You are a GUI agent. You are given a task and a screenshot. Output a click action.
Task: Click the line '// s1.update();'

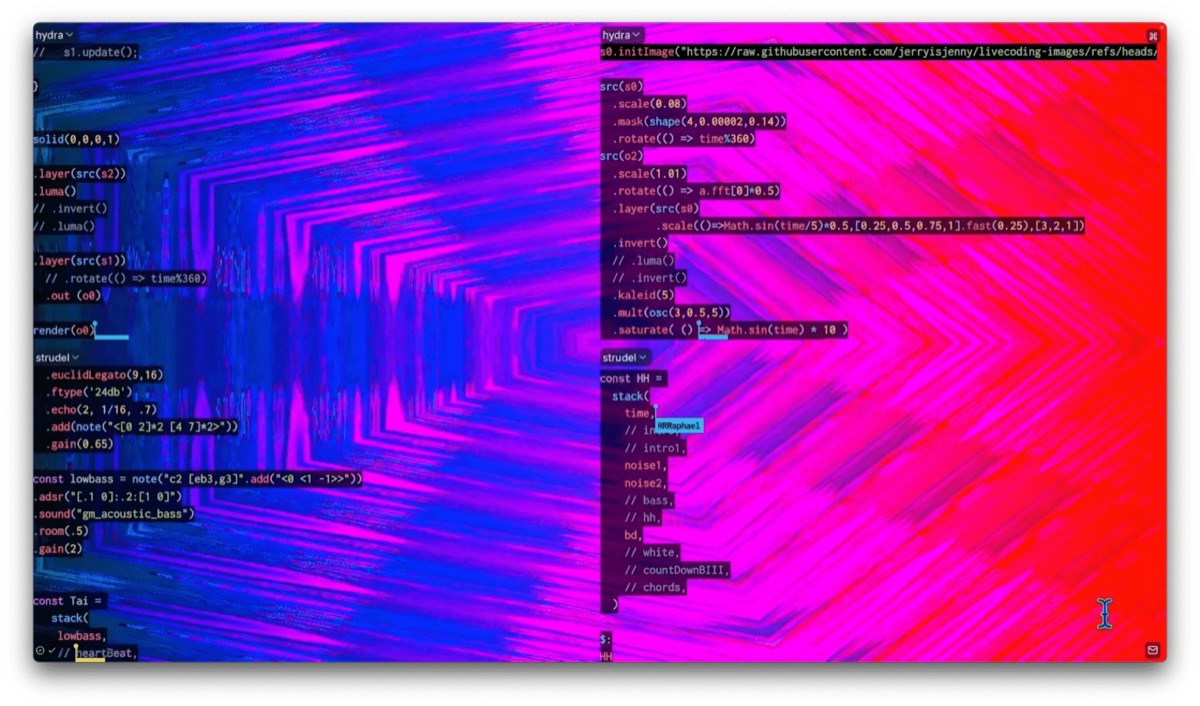[x=86, y=52]
